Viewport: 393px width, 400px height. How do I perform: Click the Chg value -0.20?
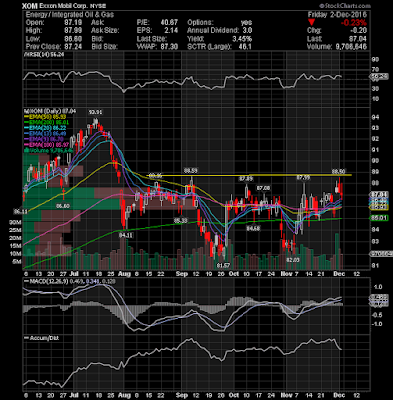[358, 31]
